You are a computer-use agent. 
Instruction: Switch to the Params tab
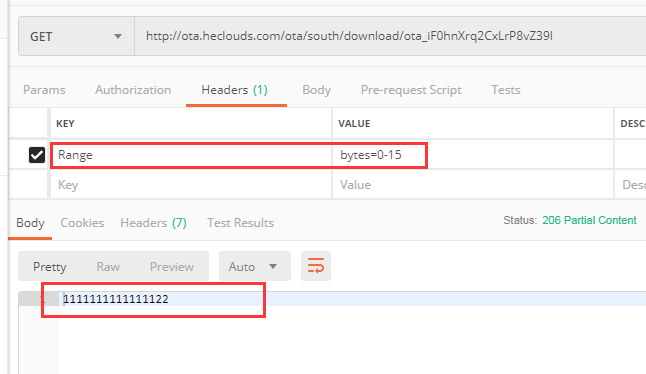tap(44, 90)
